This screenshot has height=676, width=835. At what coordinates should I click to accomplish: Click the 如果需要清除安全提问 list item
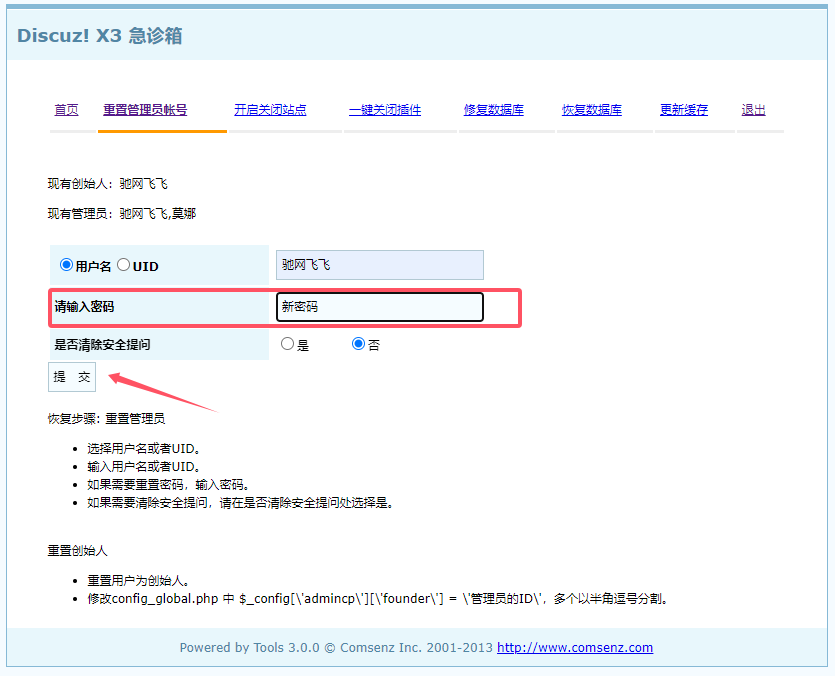tap(241, 503)
